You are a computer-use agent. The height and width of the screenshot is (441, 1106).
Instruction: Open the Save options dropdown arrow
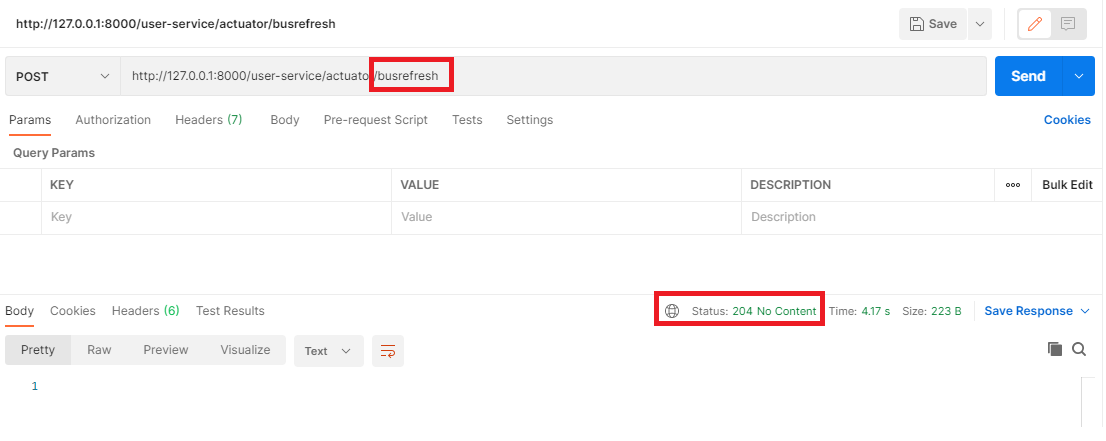(980, 24)
